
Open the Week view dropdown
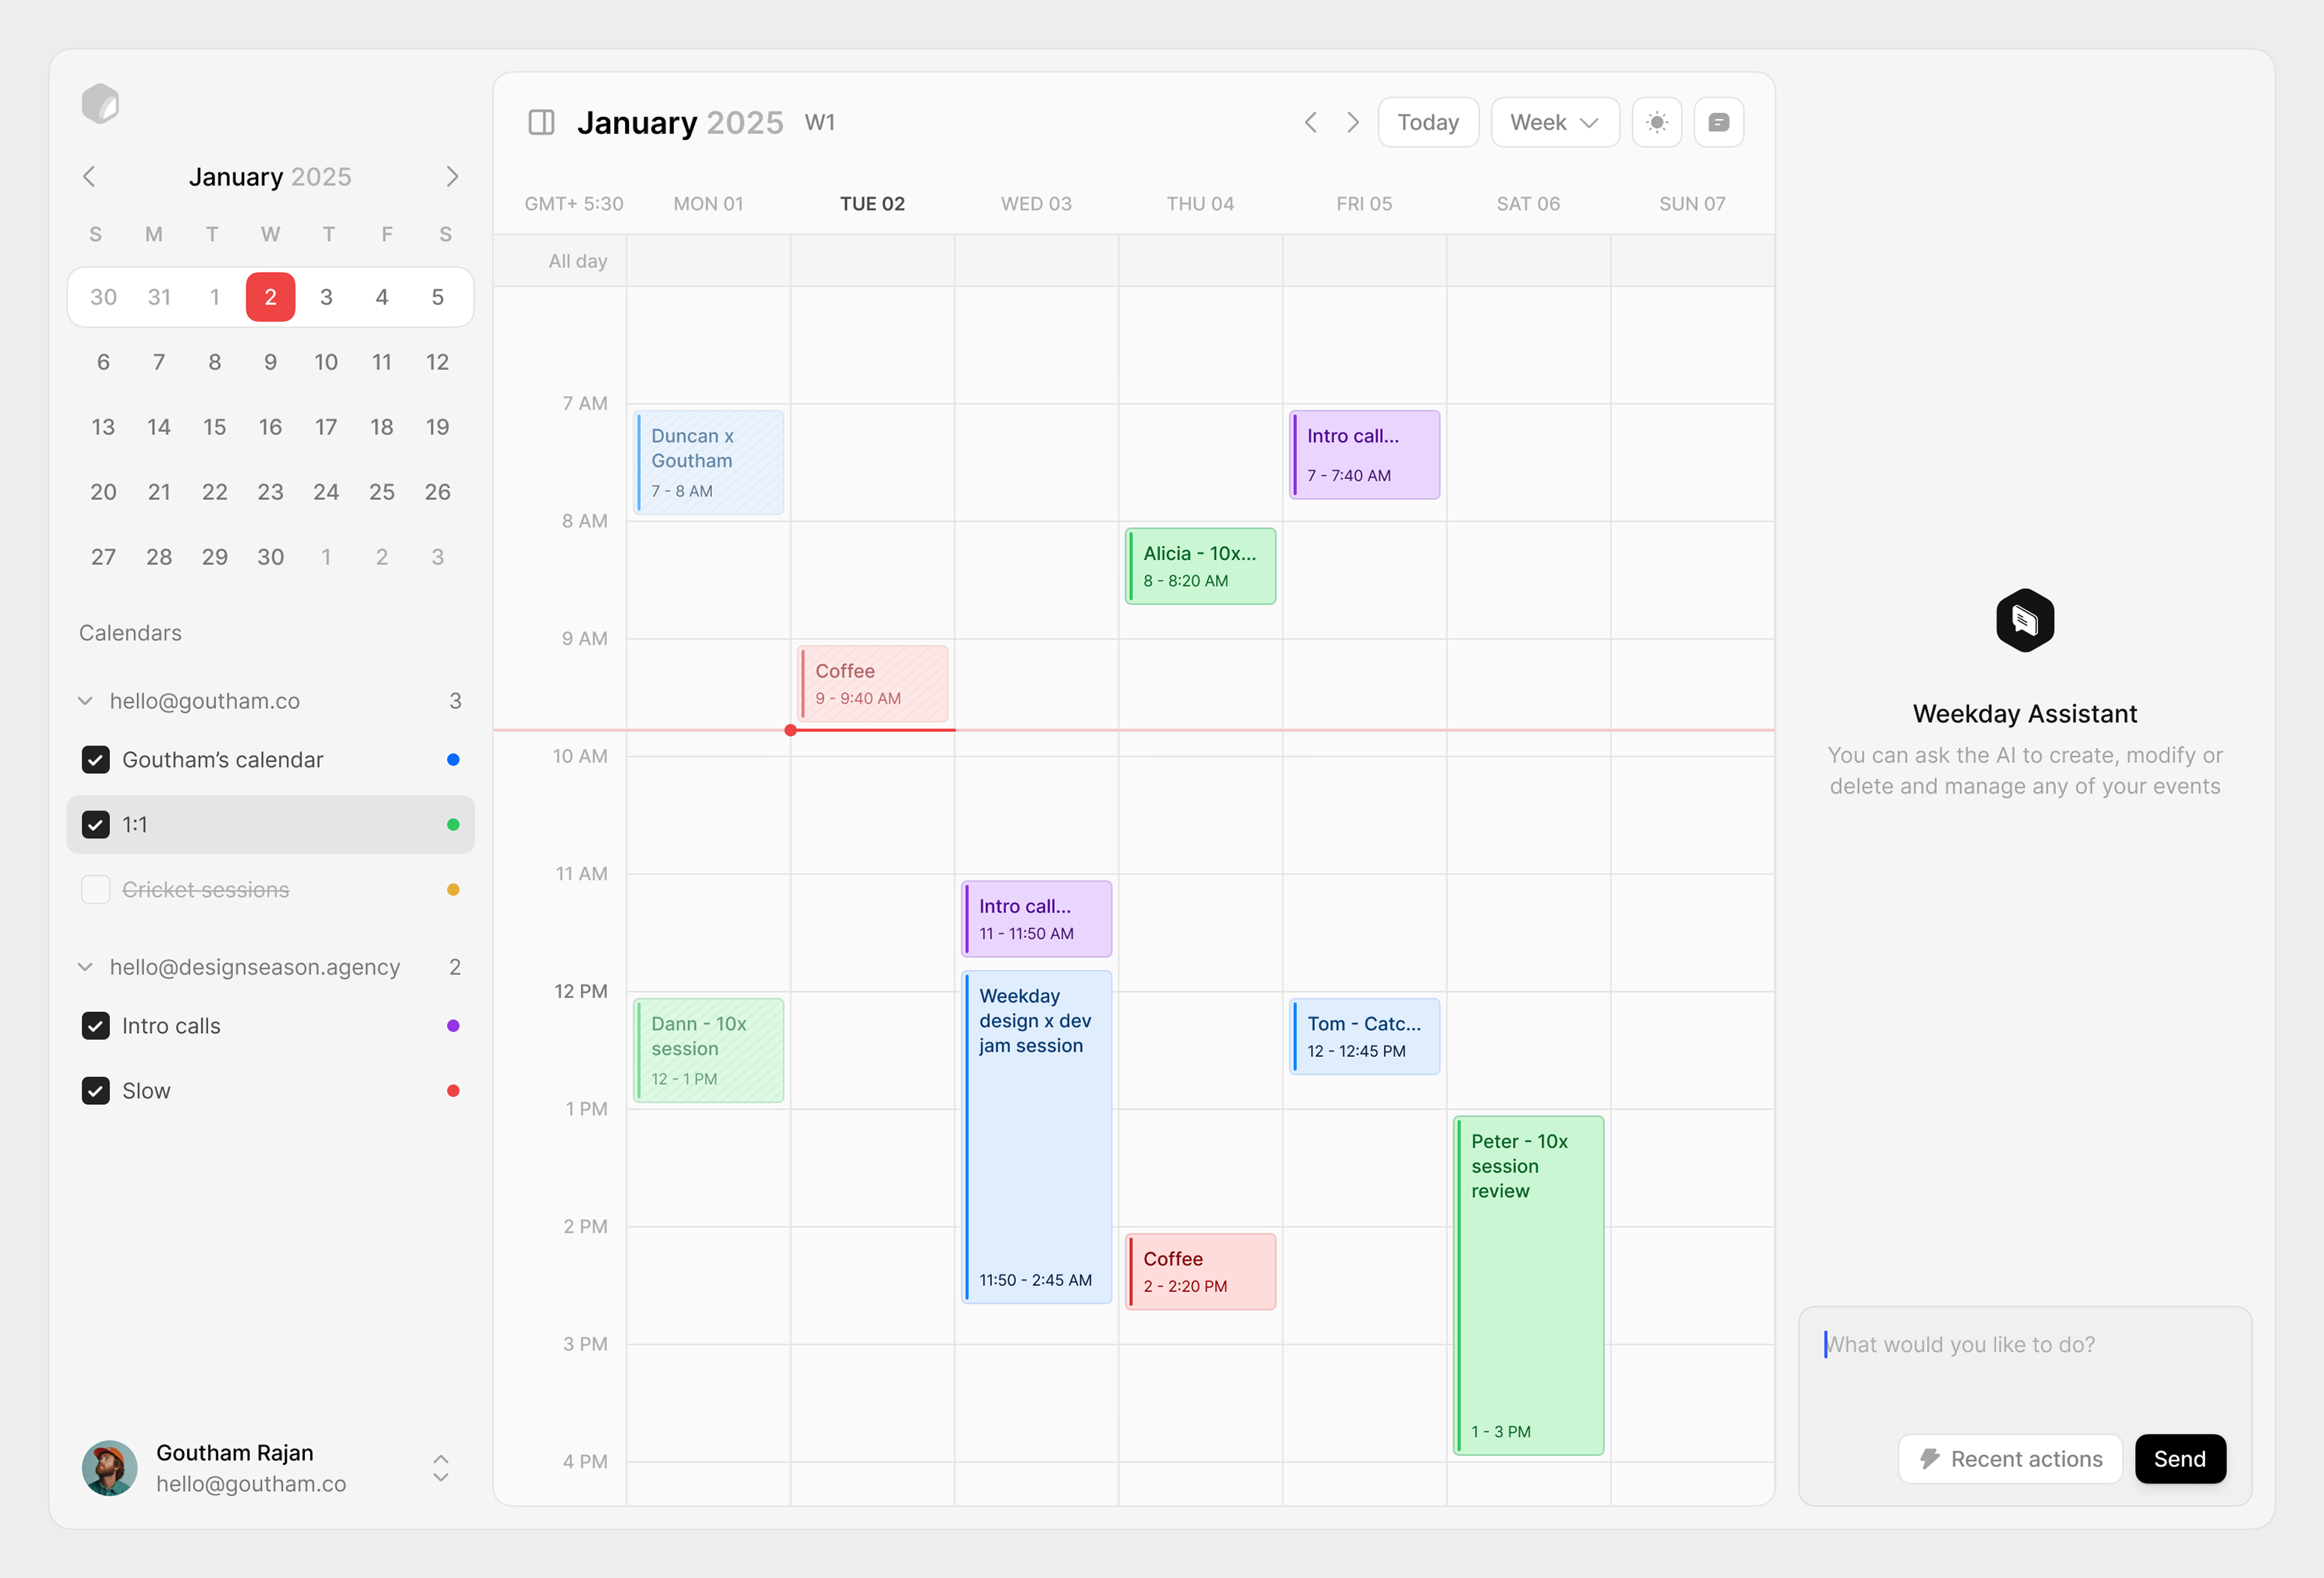[1554, 121]
